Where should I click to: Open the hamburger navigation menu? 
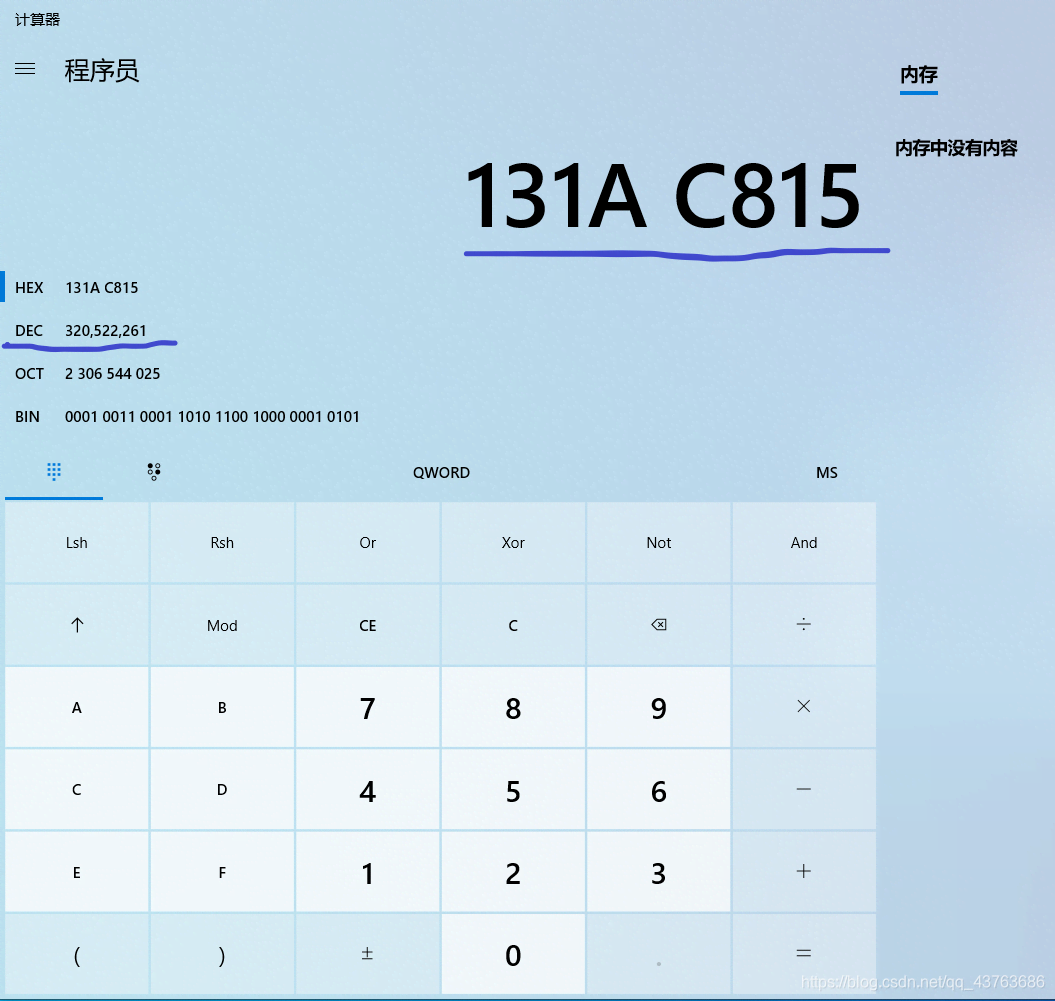tap(25, 69)
